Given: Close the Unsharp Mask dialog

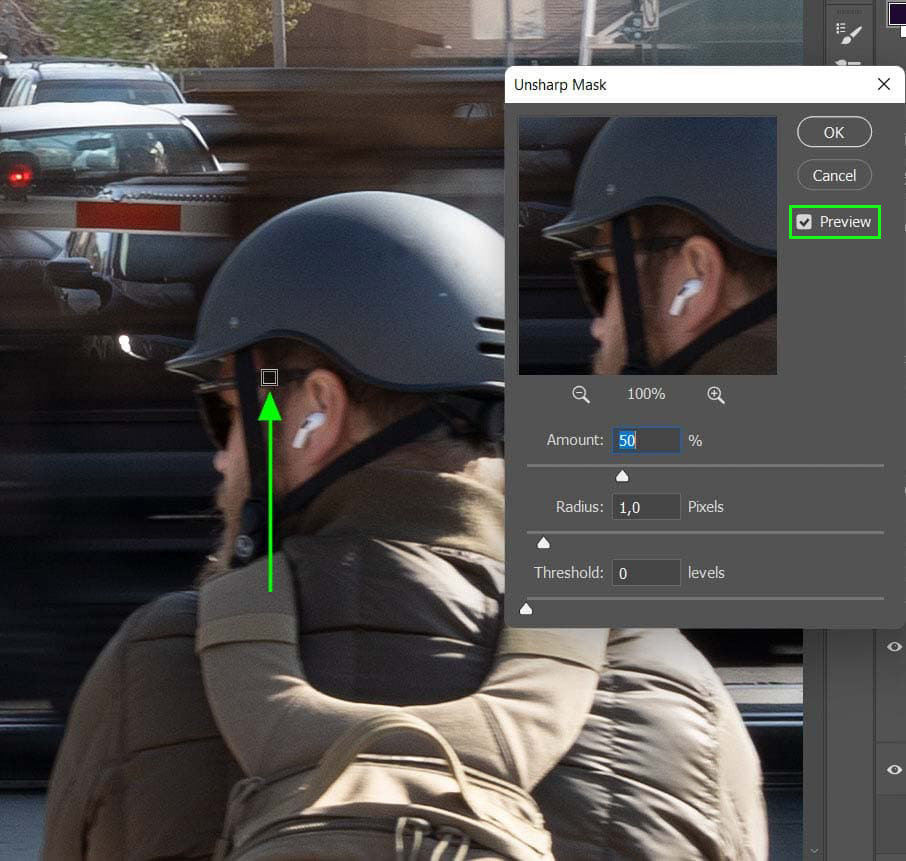Looking at the screenshot, I should coord(883,85).
